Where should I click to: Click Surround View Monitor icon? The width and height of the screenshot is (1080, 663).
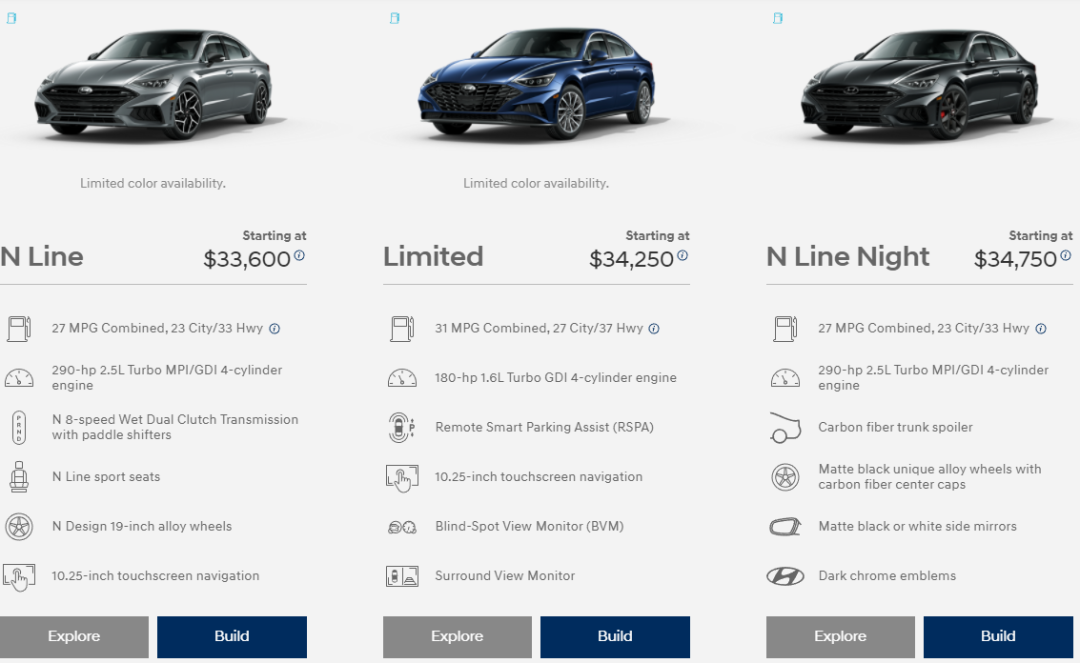(x=402, y=576)
